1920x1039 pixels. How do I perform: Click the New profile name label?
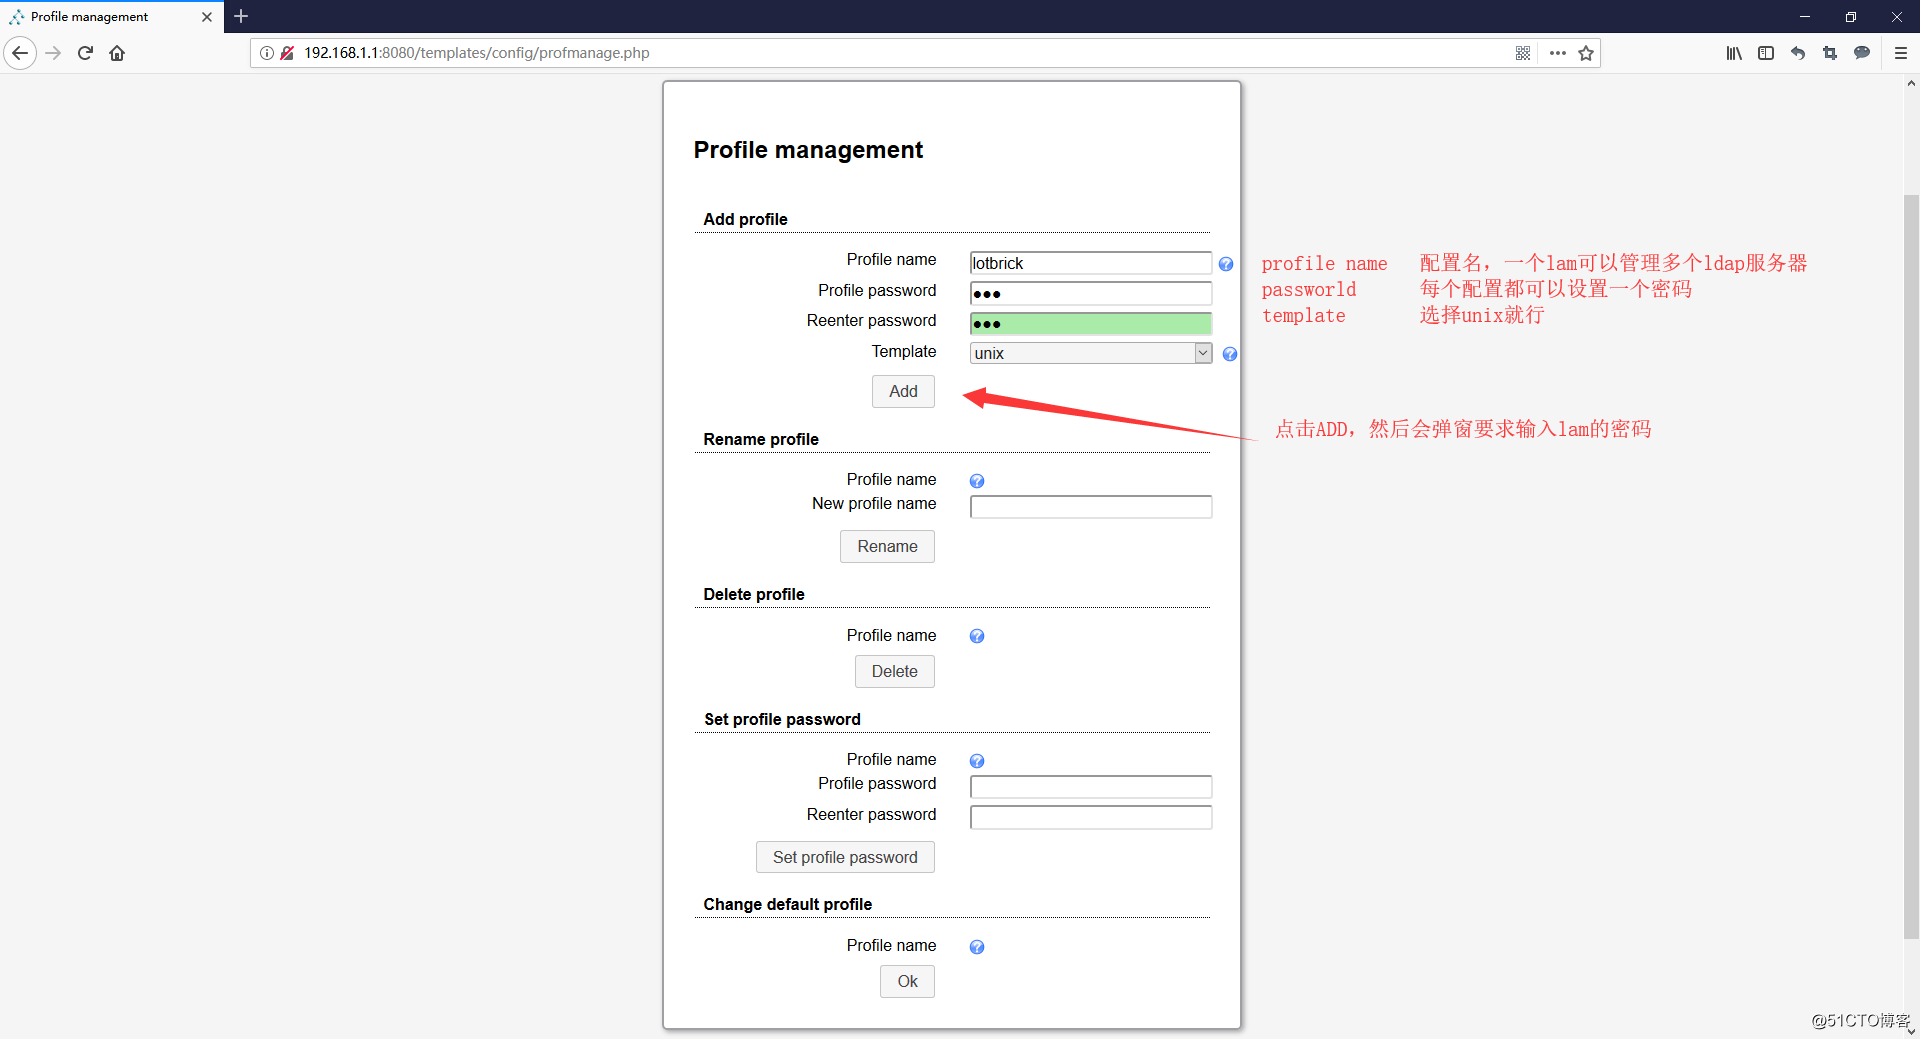point(874,504)
